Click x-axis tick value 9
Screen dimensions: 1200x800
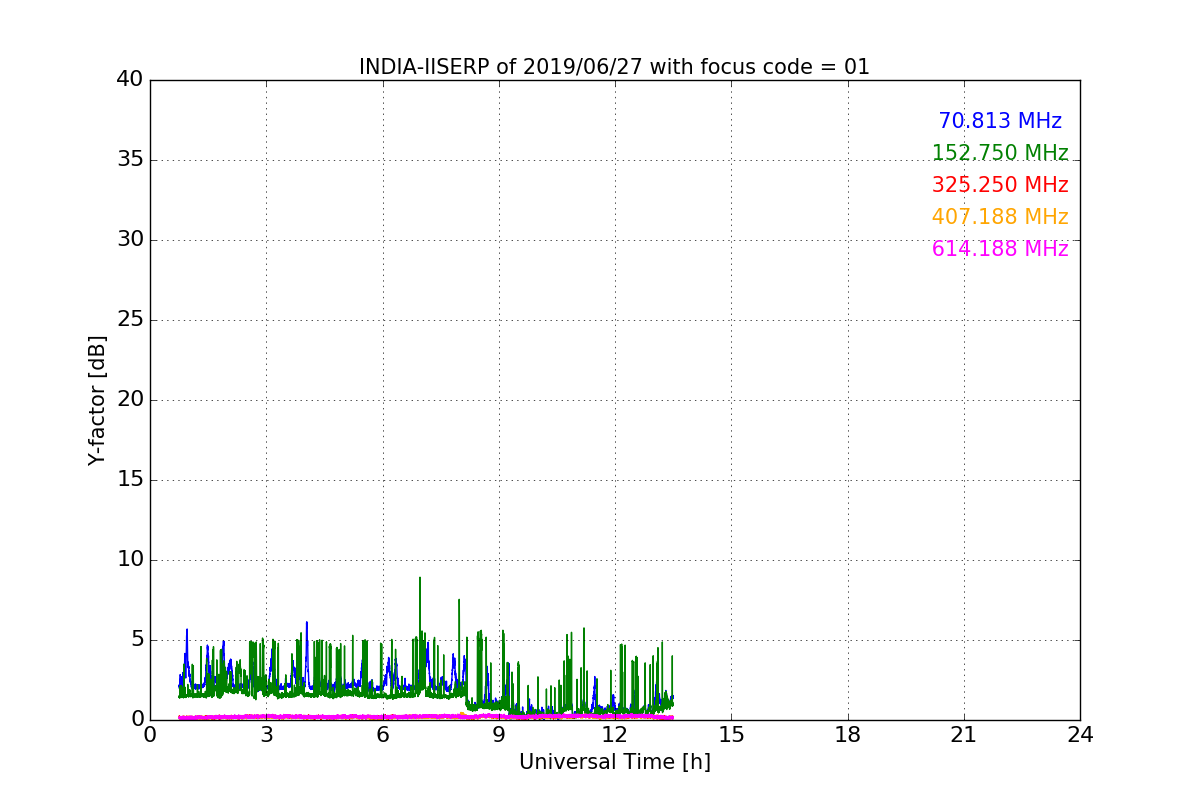tap(499, 735)
